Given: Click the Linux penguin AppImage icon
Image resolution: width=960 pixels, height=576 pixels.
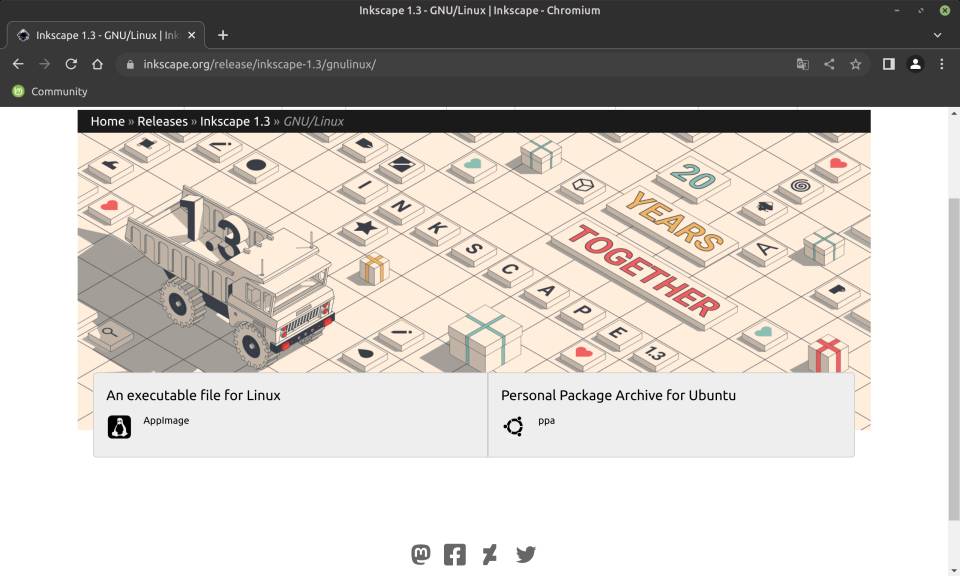Looking at the screenshot, I should click(119, 427).
